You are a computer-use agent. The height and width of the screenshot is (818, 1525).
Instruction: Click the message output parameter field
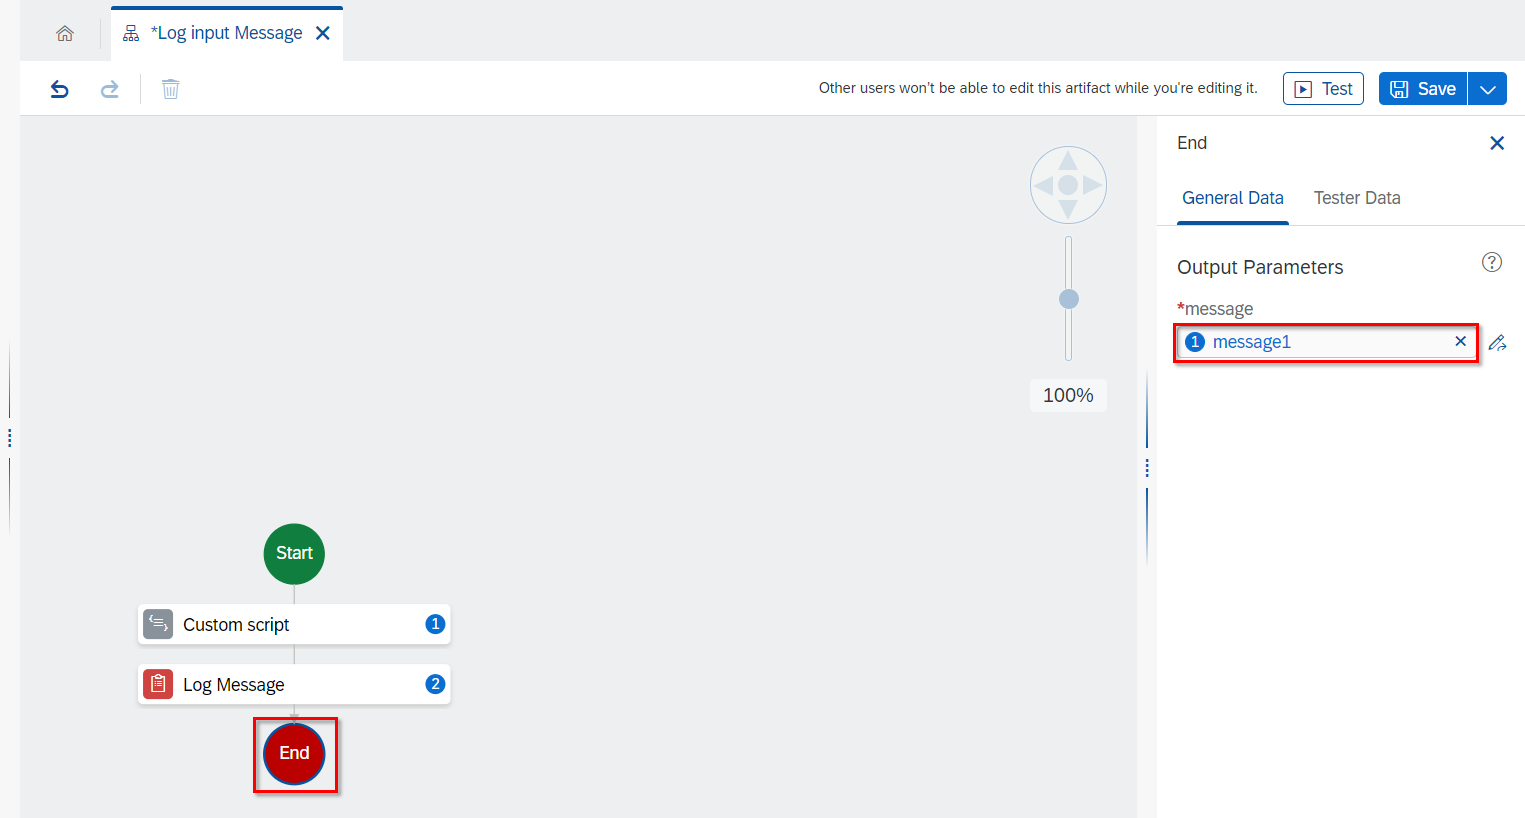pyautogui.click(x=1326, y=342)
